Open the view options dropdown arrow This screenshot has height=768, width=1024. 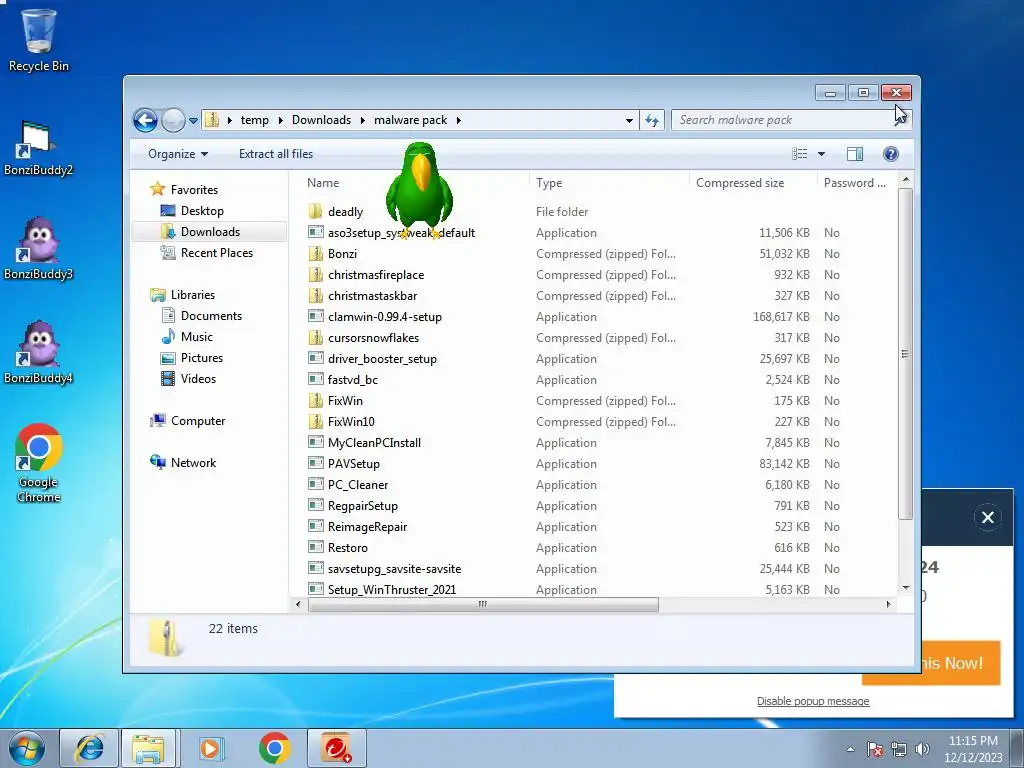tap(822, 154)
